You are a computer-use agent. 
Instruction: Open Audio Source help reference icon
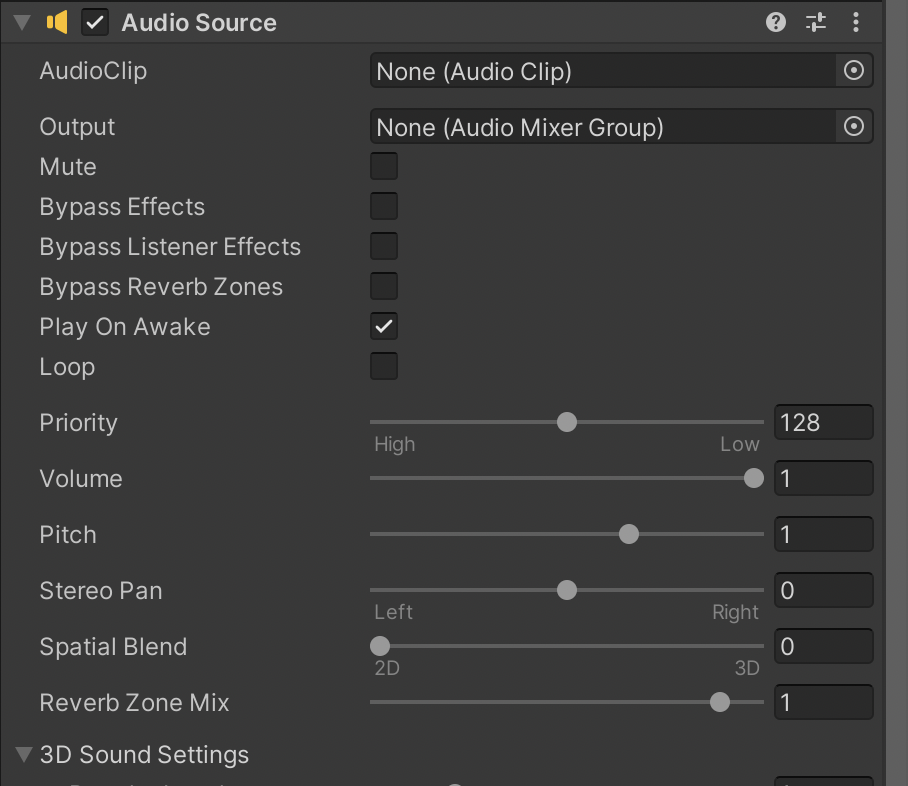coord(776,22)
